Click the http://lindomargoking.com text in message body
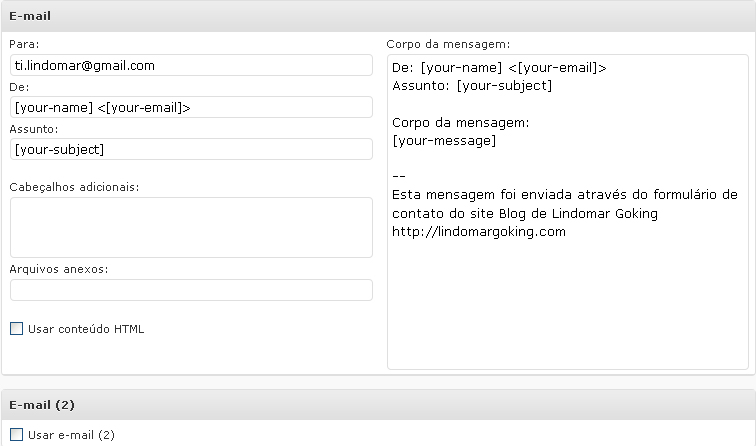The height and width of the screenshot is (446, 756). click(479, 231)
